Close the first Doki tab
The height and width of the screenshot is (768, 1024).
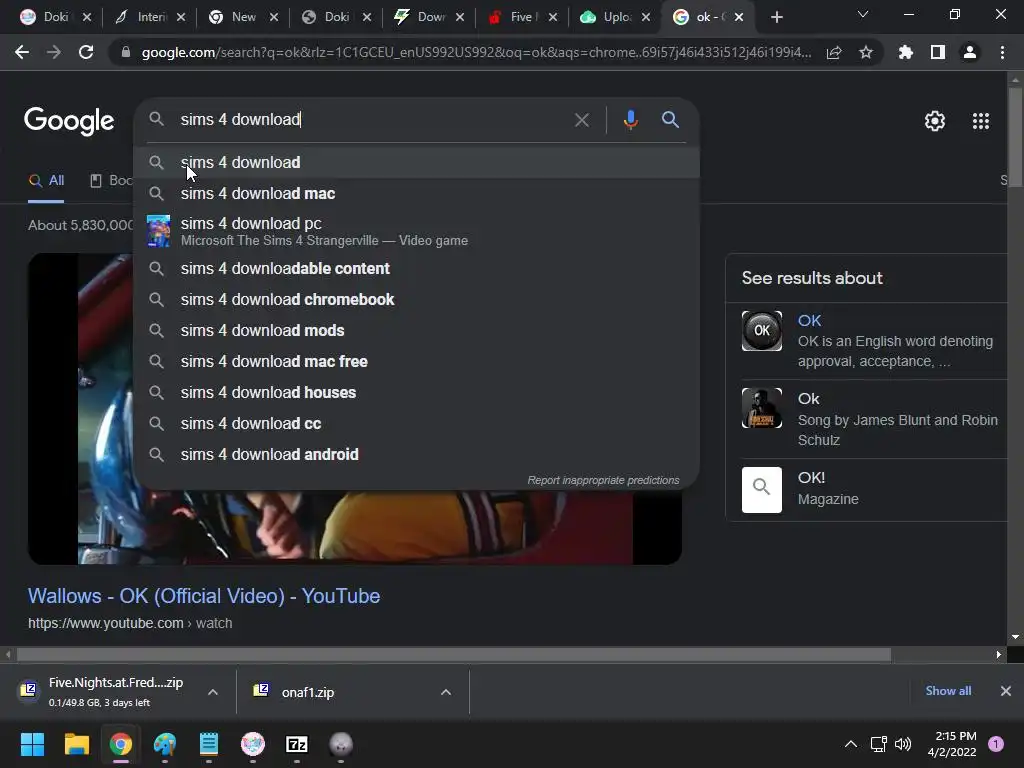tap(87, 17)
